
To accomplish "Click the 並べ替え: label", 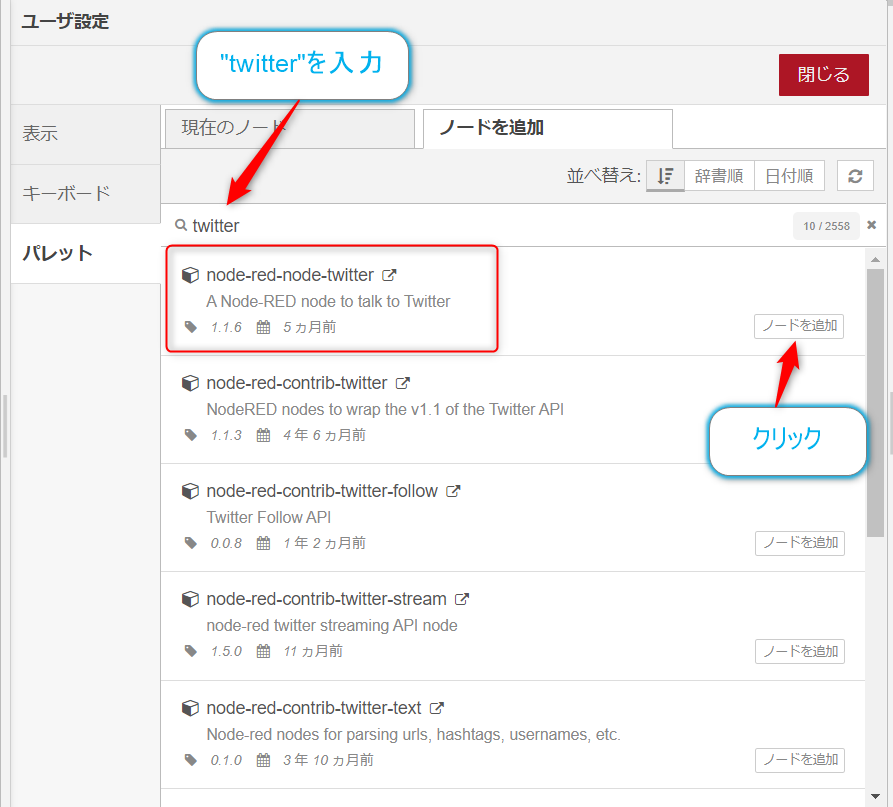I will [x=603, y=176].
